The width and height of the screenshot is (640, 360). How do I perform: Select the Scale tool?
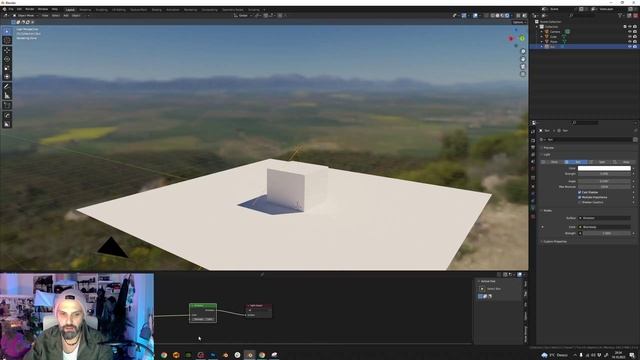(7, 68)
